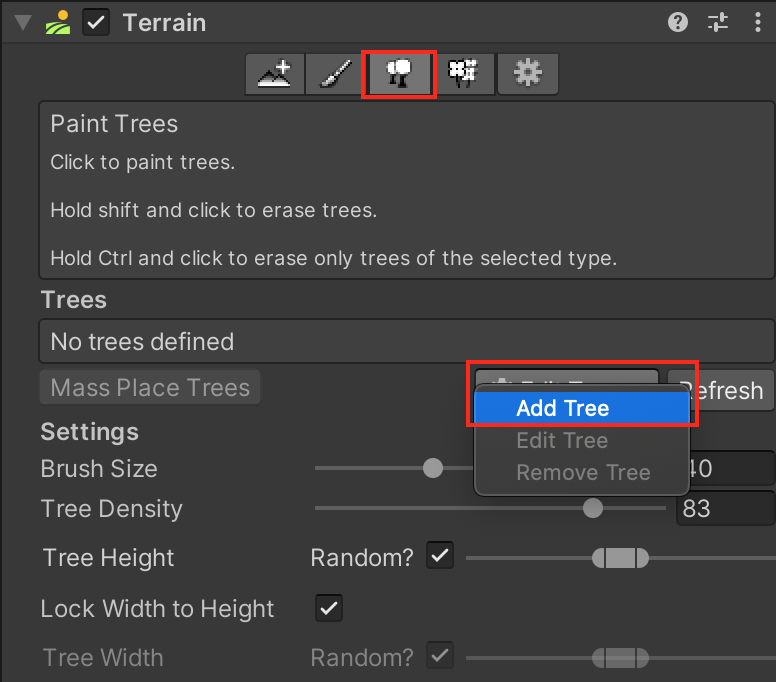This screenshot has width=776, height=682.
Task: Click the Terrain component icon
Action: (59, 22)
